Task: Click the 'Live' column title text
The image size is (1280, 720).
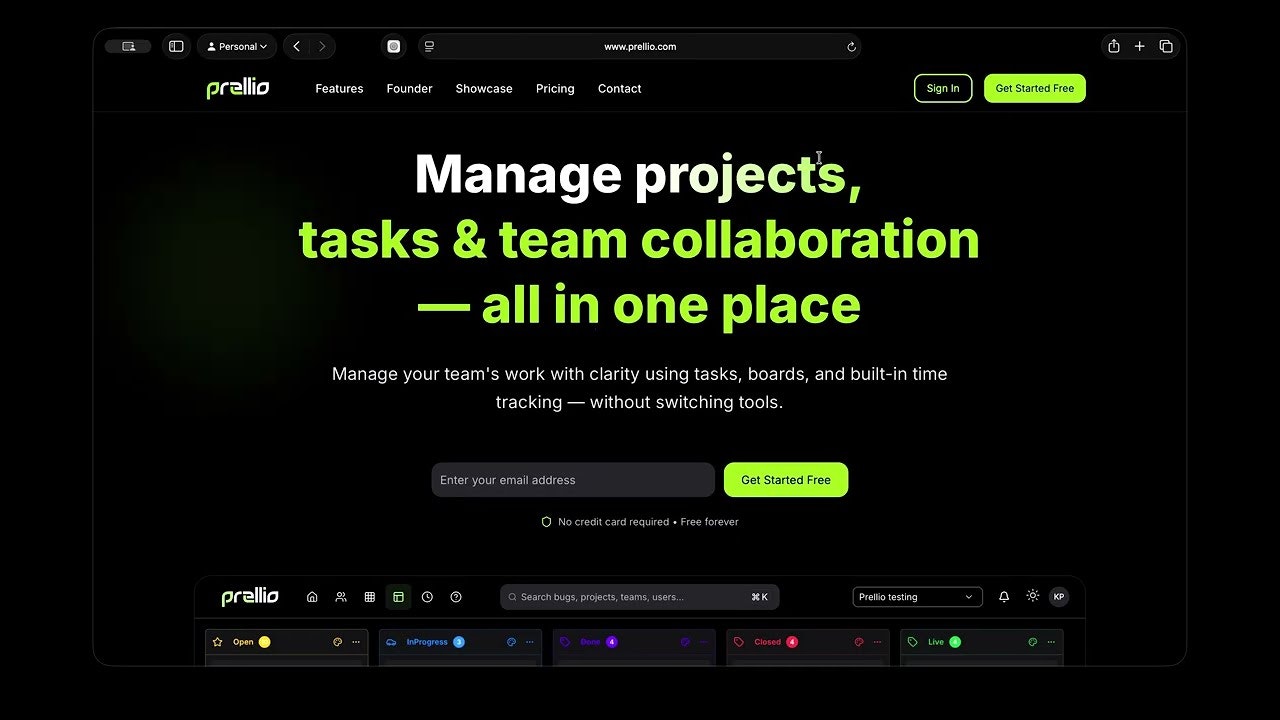Action: (936, 642)
